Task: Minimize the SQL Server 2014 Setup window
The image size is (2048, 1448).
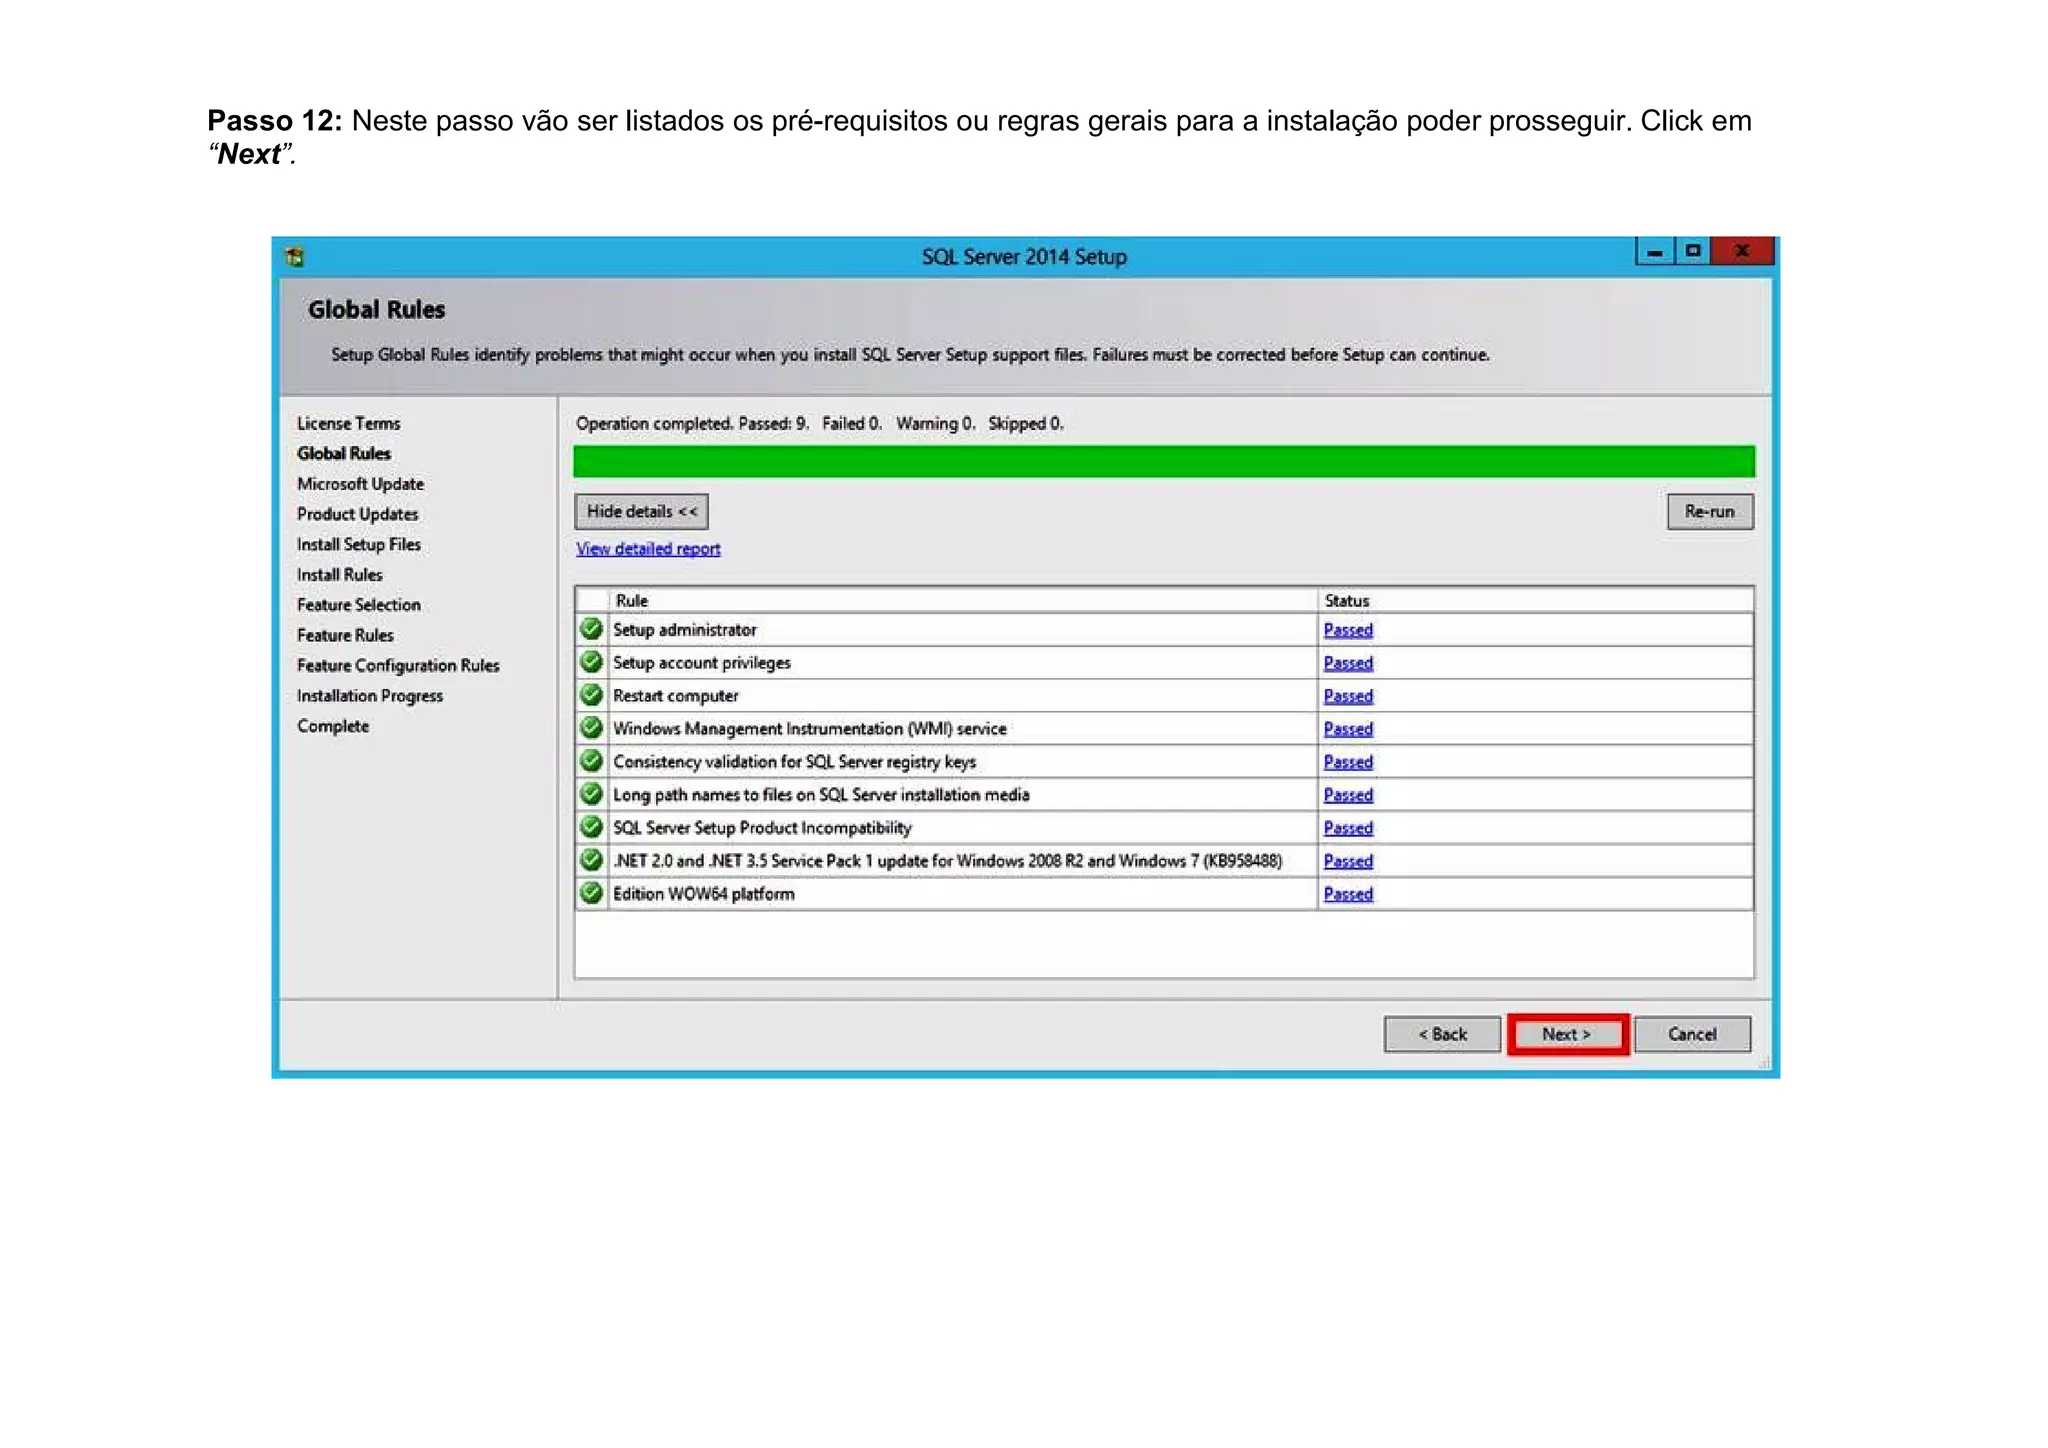Action: coord(1655,252)
